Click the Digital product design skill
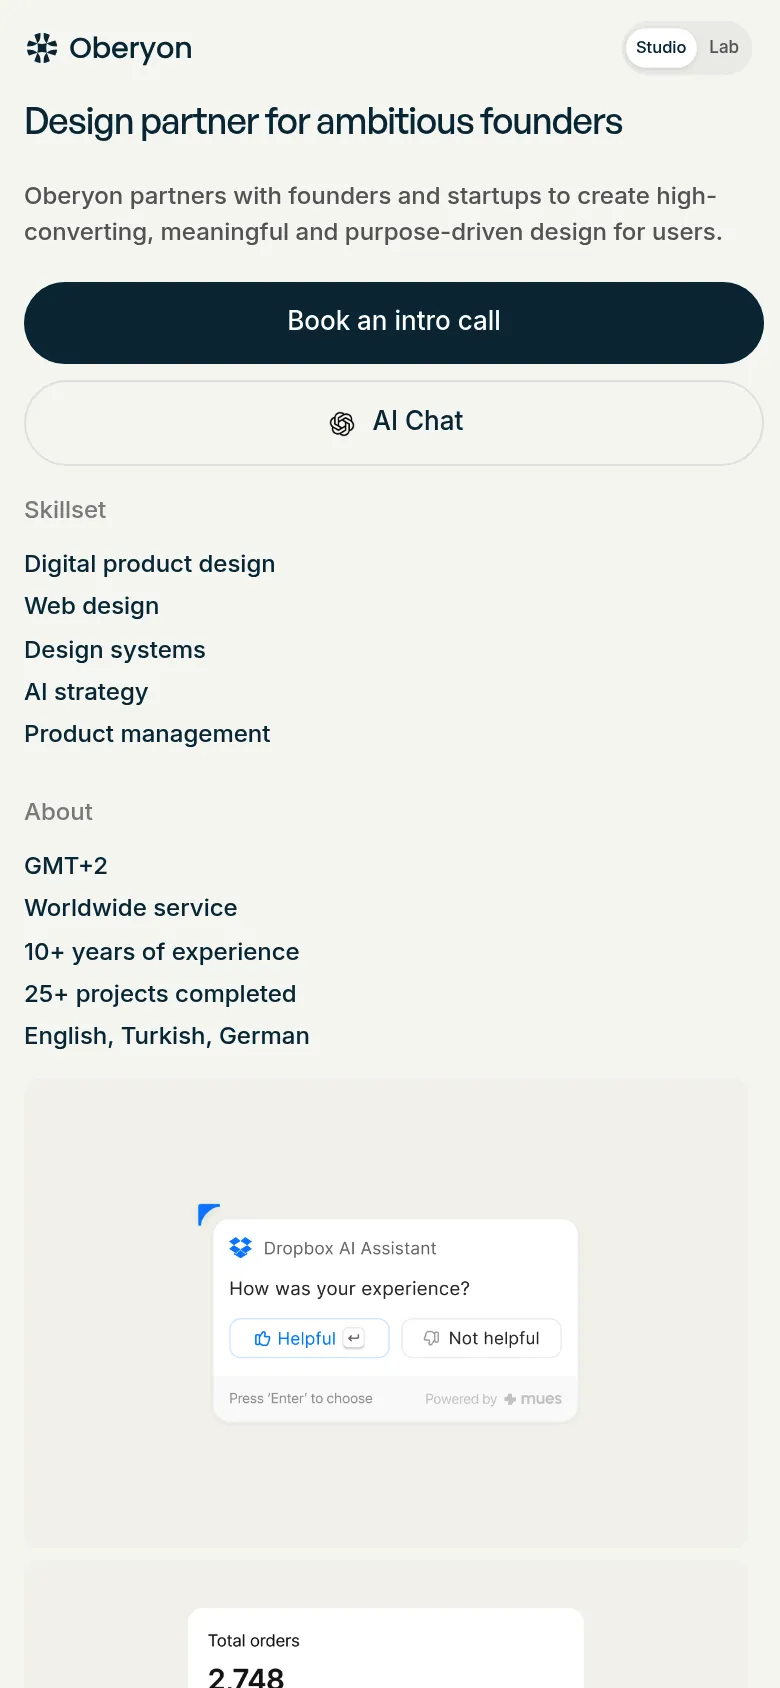 [149, 564]
